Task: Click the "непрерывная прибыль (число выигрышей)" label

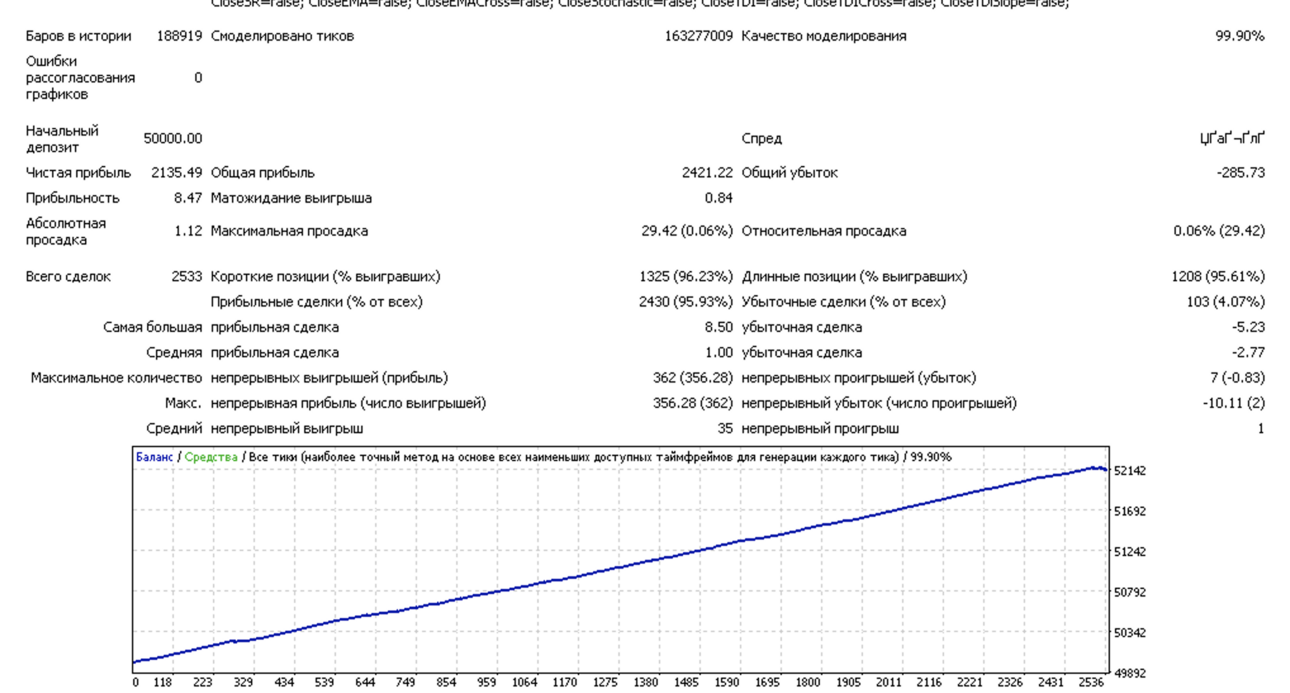Action: (x=348, y=403)
